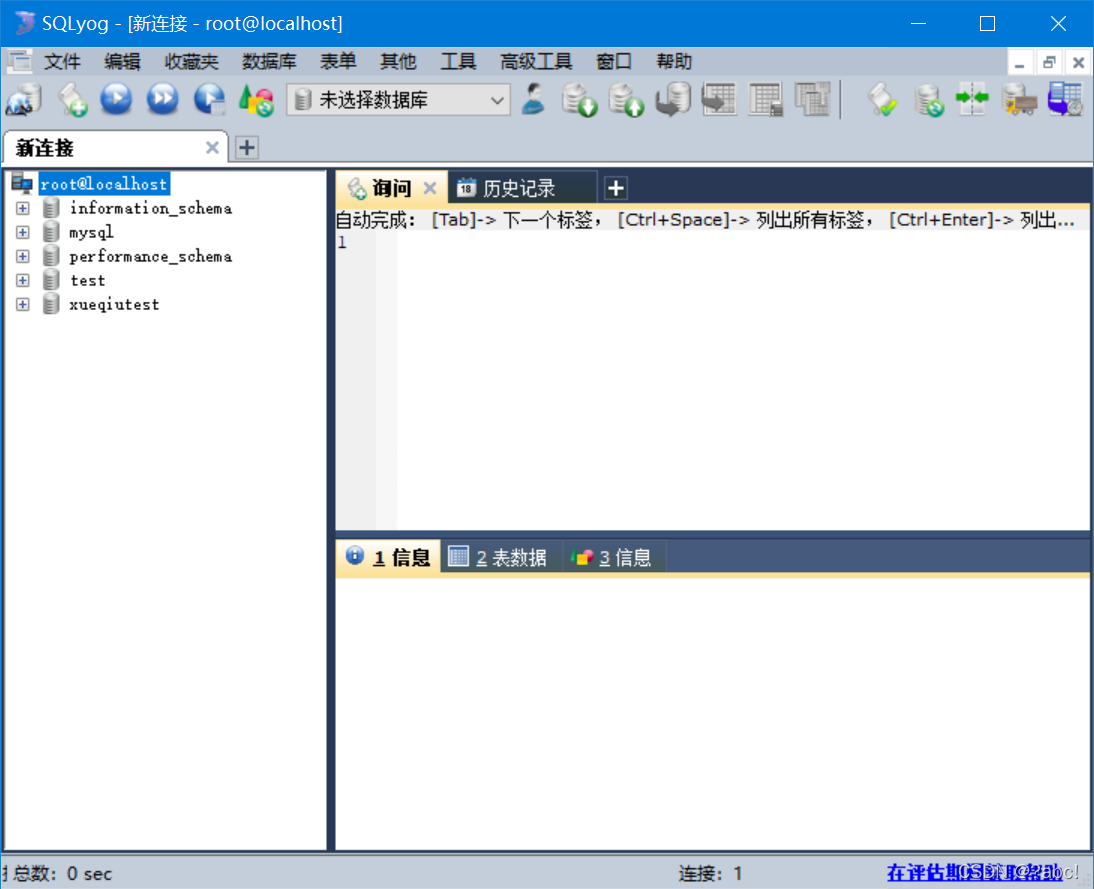
Task: Click the schema sync green arrows icon
Action: pyautogui.click(x=973, y=98)
